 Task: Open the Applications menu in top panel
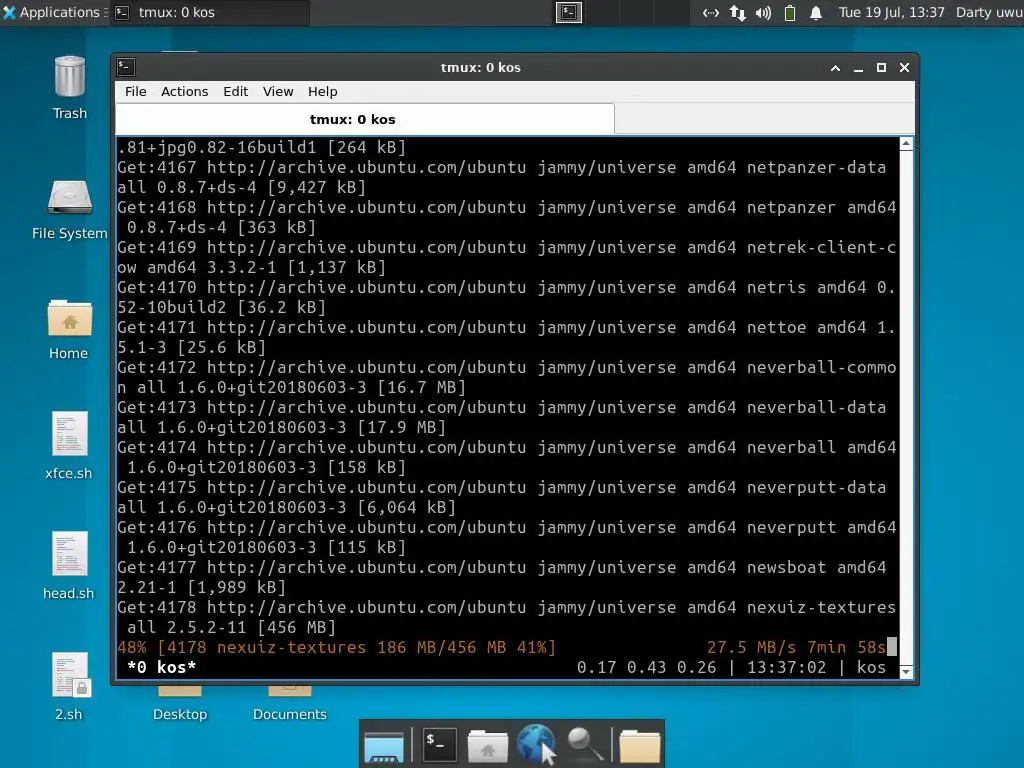[x=52, y=12]
